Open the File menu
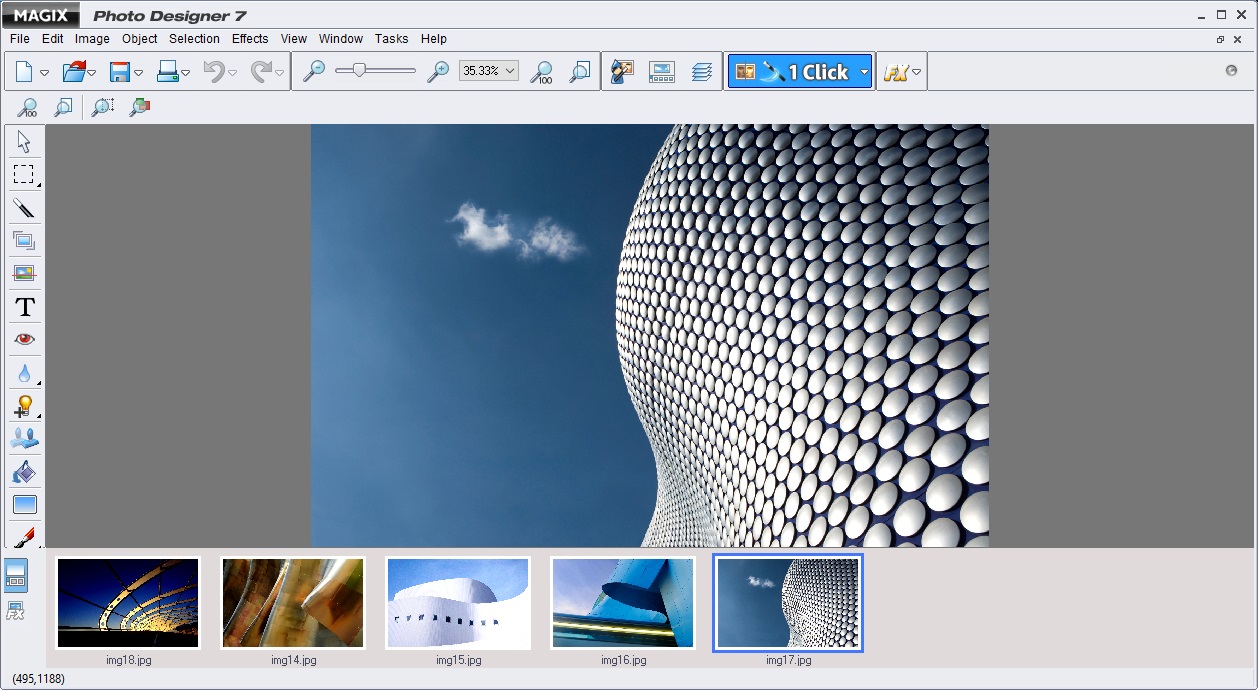The image size is (1258, 690). point(20,39)
